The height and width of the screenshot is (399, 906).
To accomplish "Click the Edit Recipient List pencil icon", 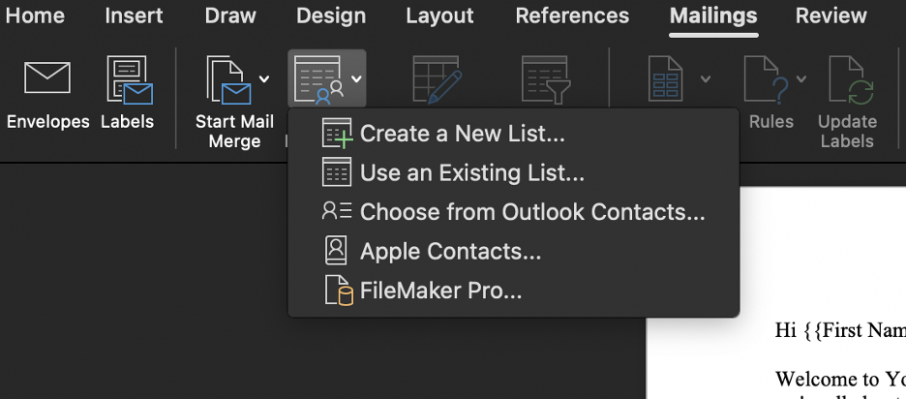I will pos(437,80).
